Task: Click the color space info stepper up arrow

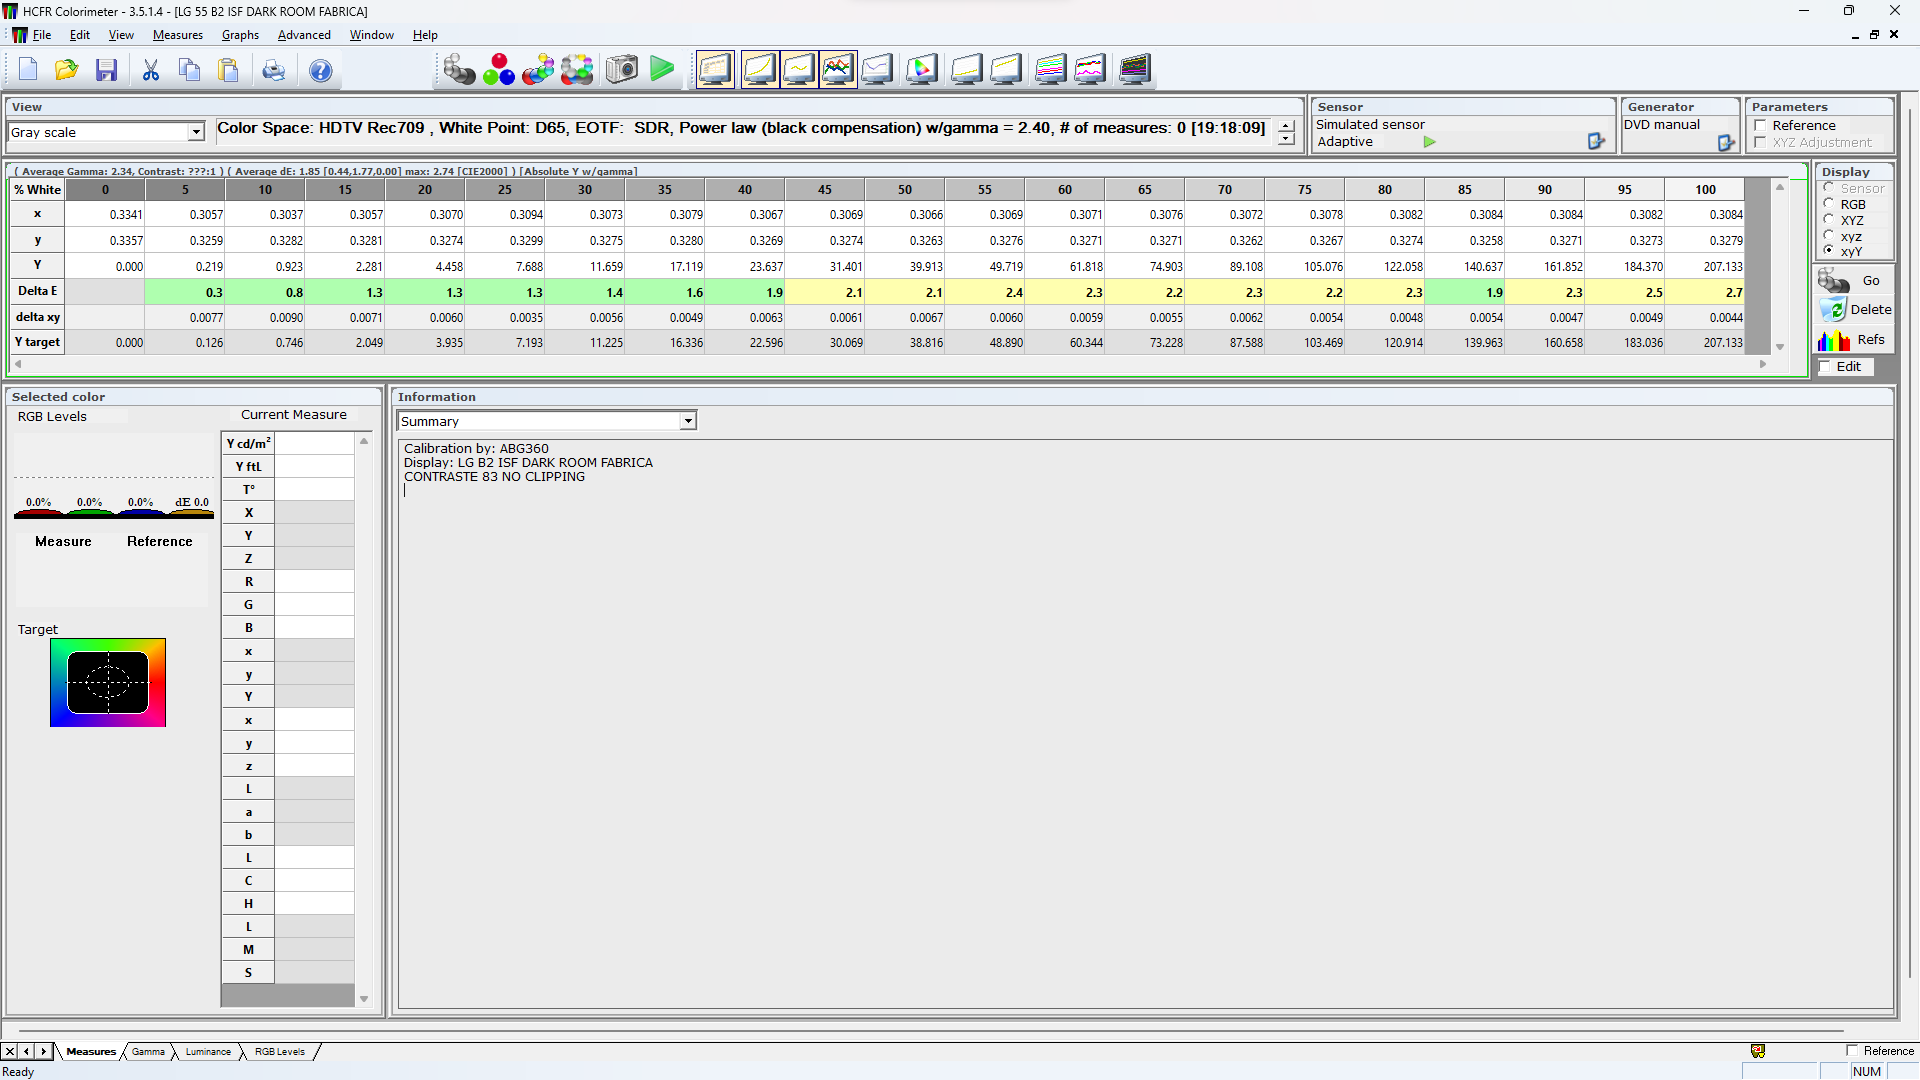Action: (1286, 126)
